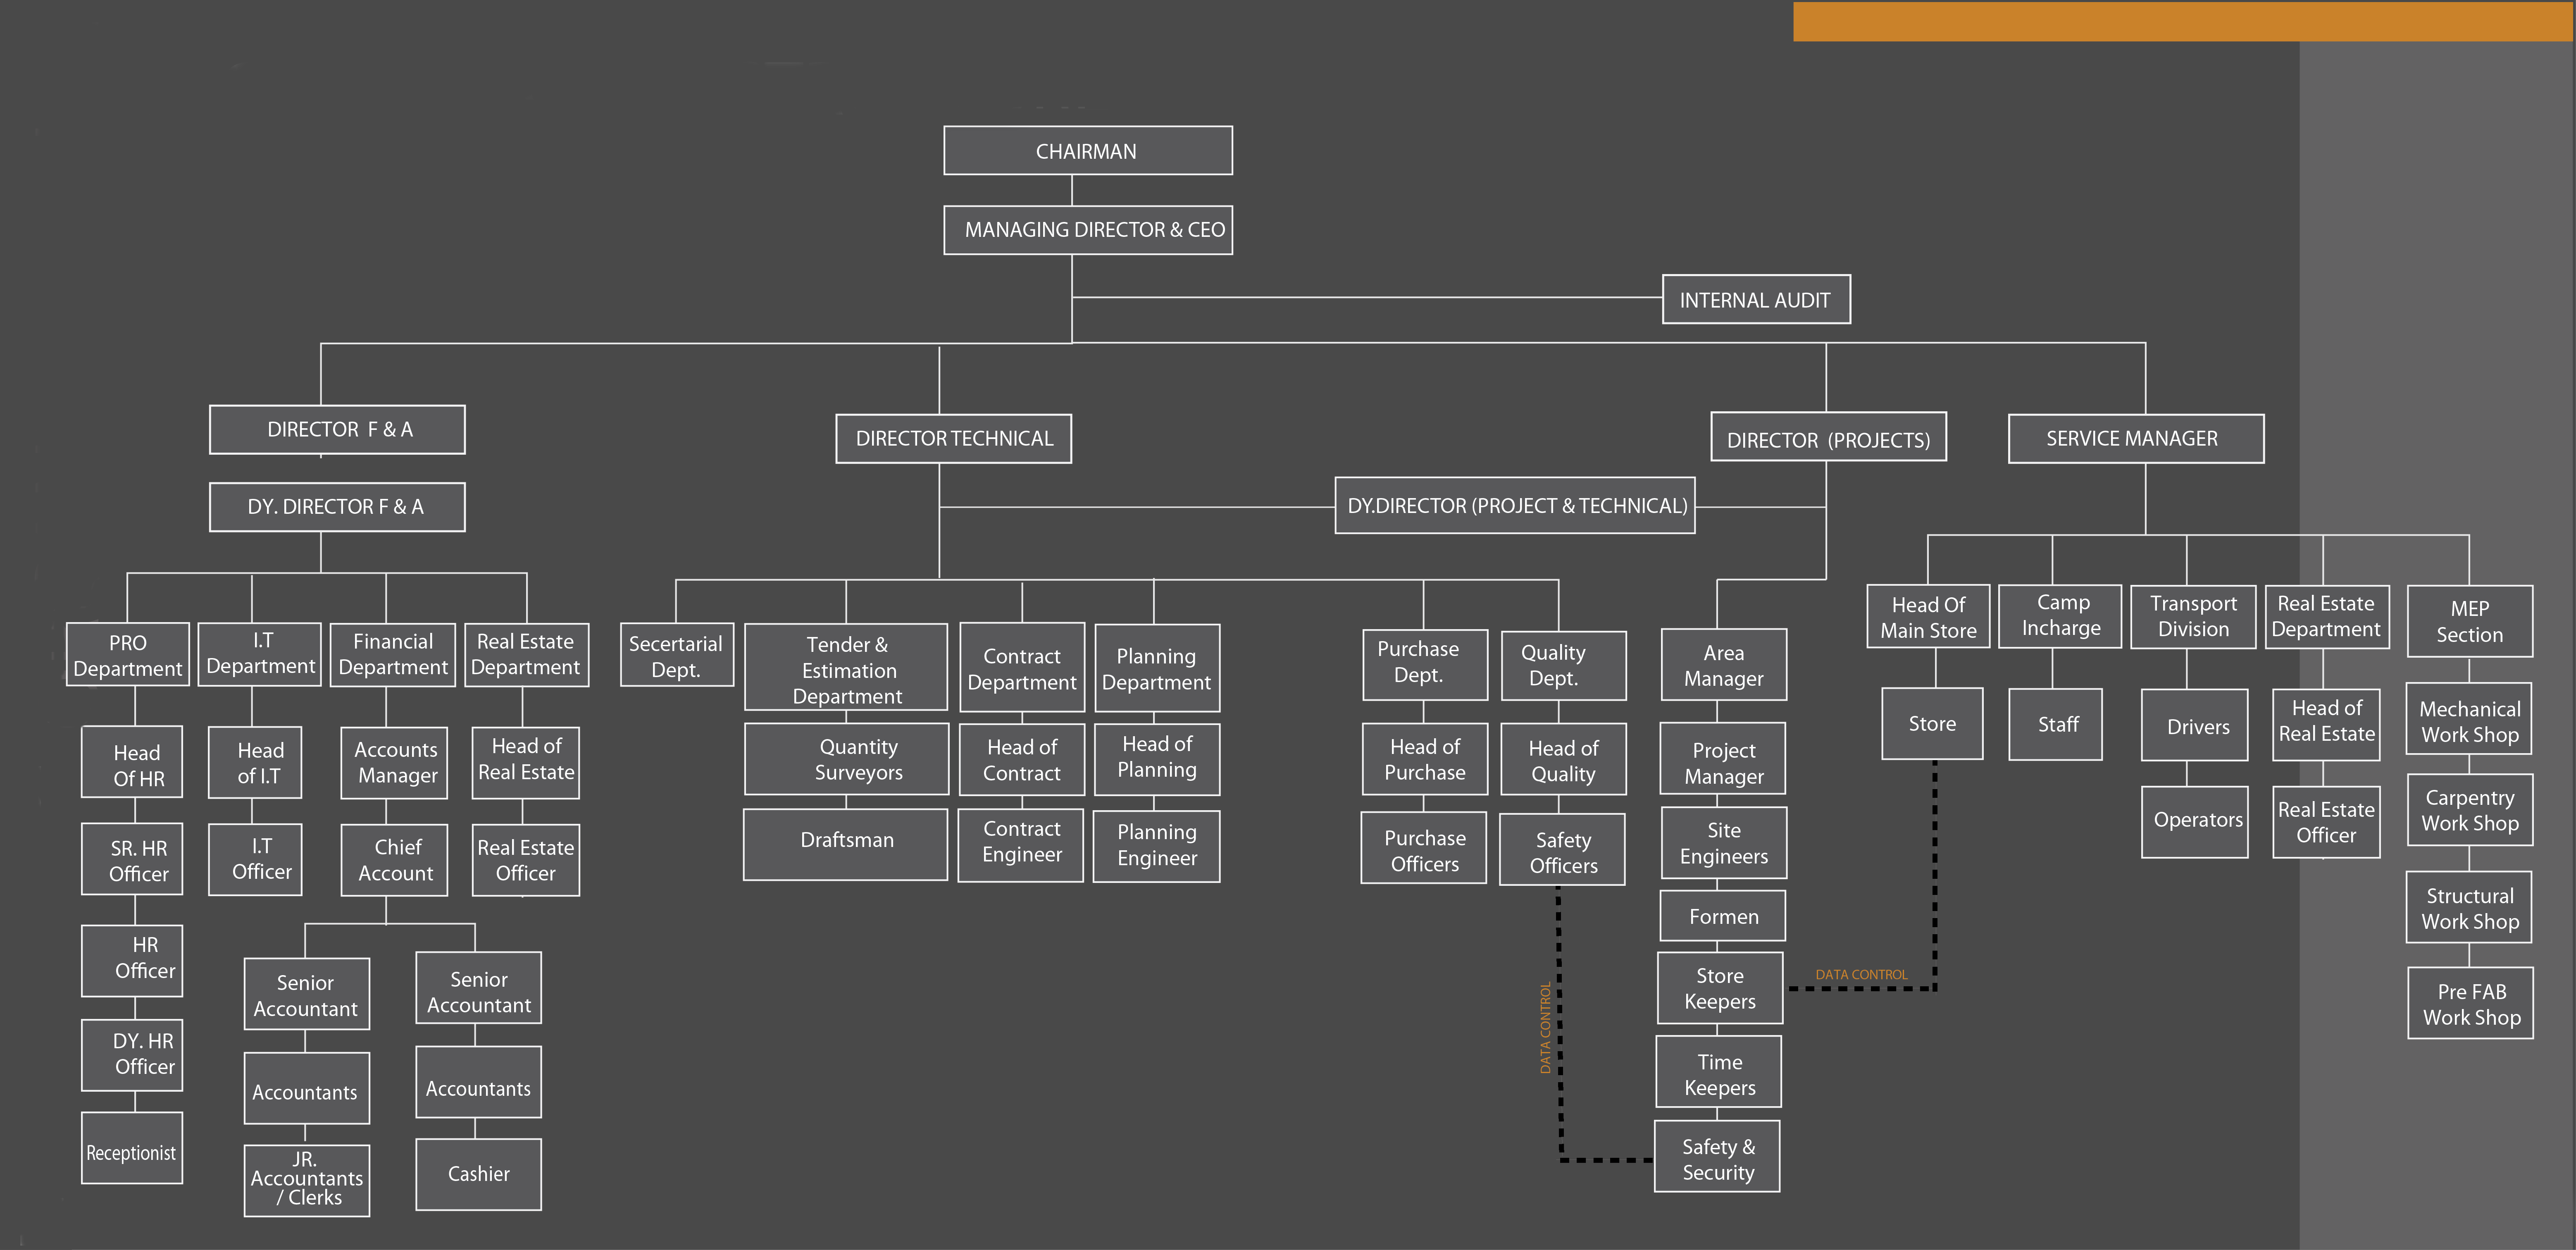The height and width of the screenshot is (1250, 2576).
Task: Click the Drivers box
Action: (2195, 725)
